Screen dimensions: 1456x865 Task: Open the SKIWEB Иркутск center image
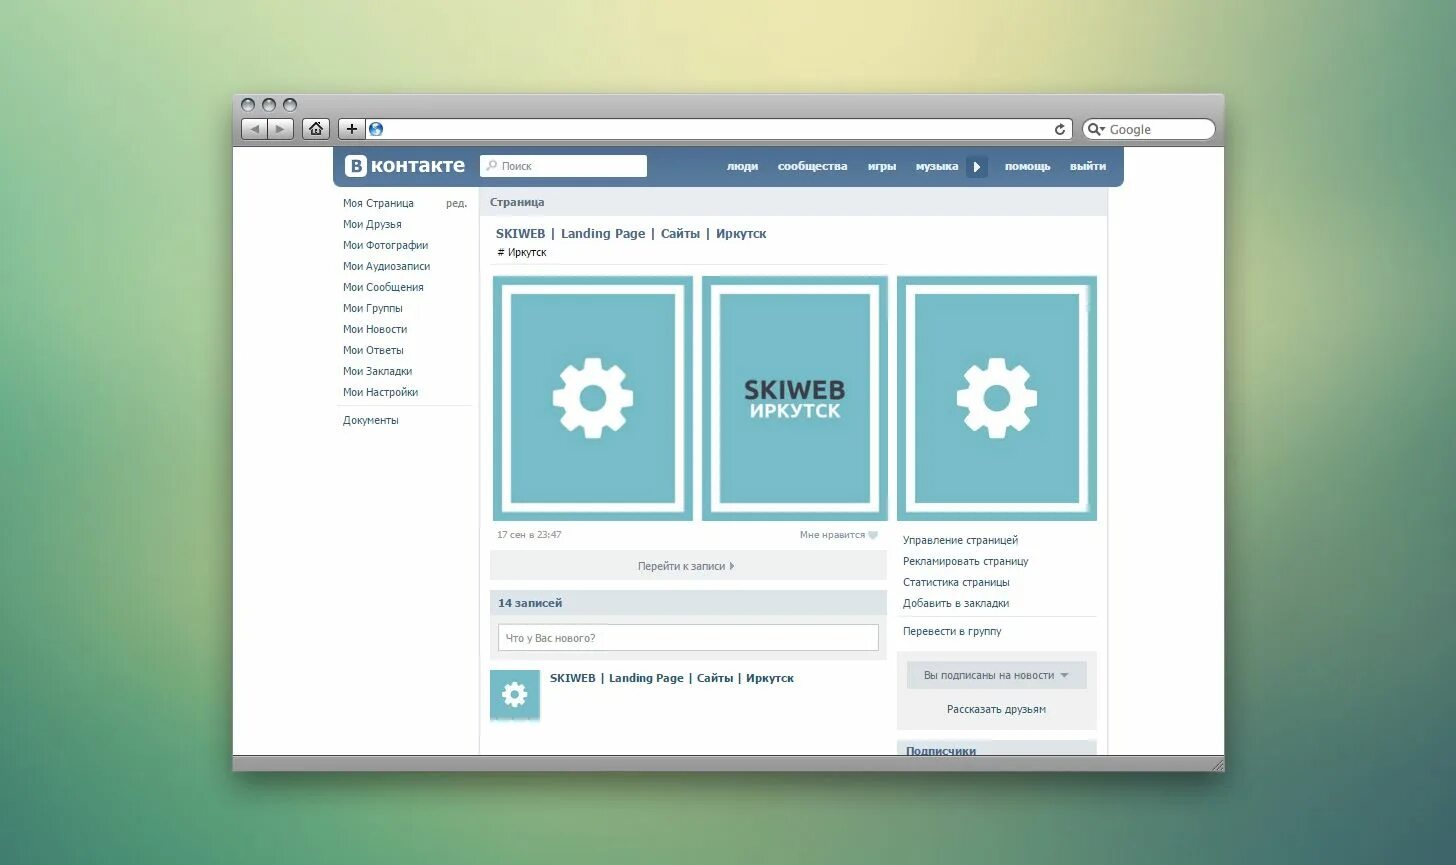[x=795, y=398]
